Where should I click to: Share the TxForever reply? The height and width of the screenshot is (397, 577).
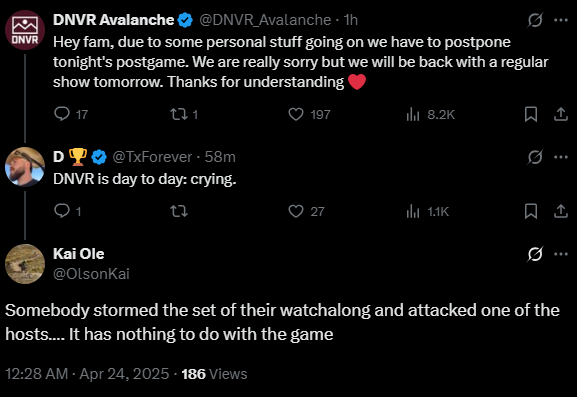(560, 211)
